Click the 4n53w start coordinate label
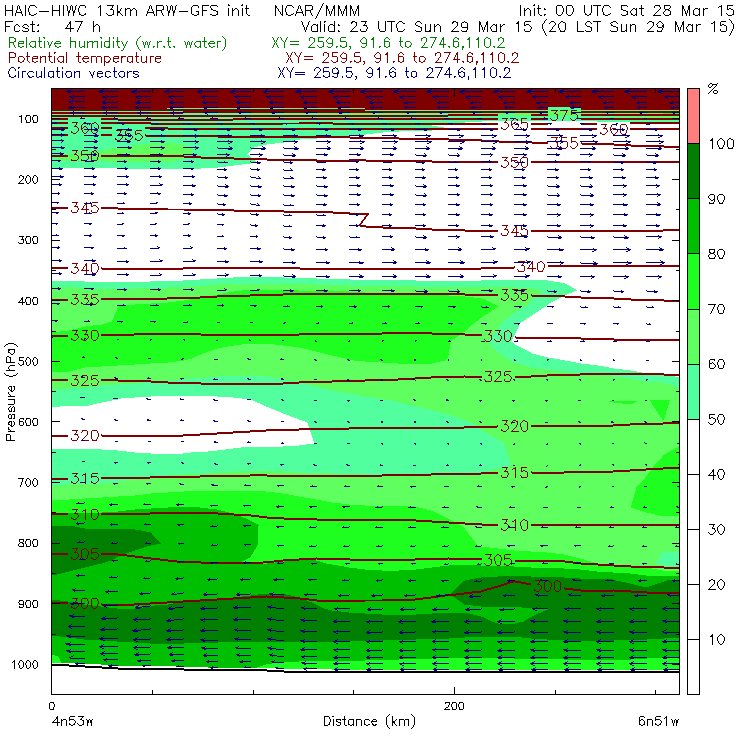The image size is (740, 740). (72, 721)
